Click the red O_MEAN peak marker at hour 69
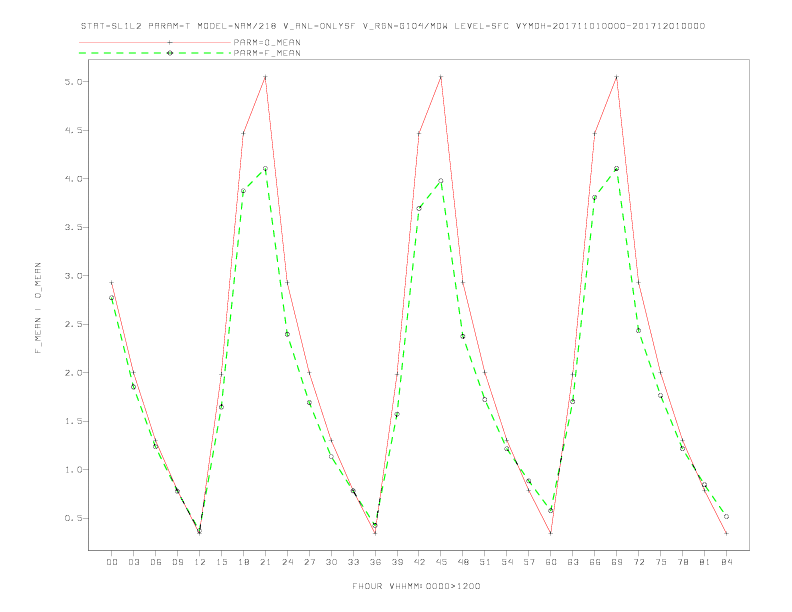This screenshot has width=792, height=612. pos(617,77)
